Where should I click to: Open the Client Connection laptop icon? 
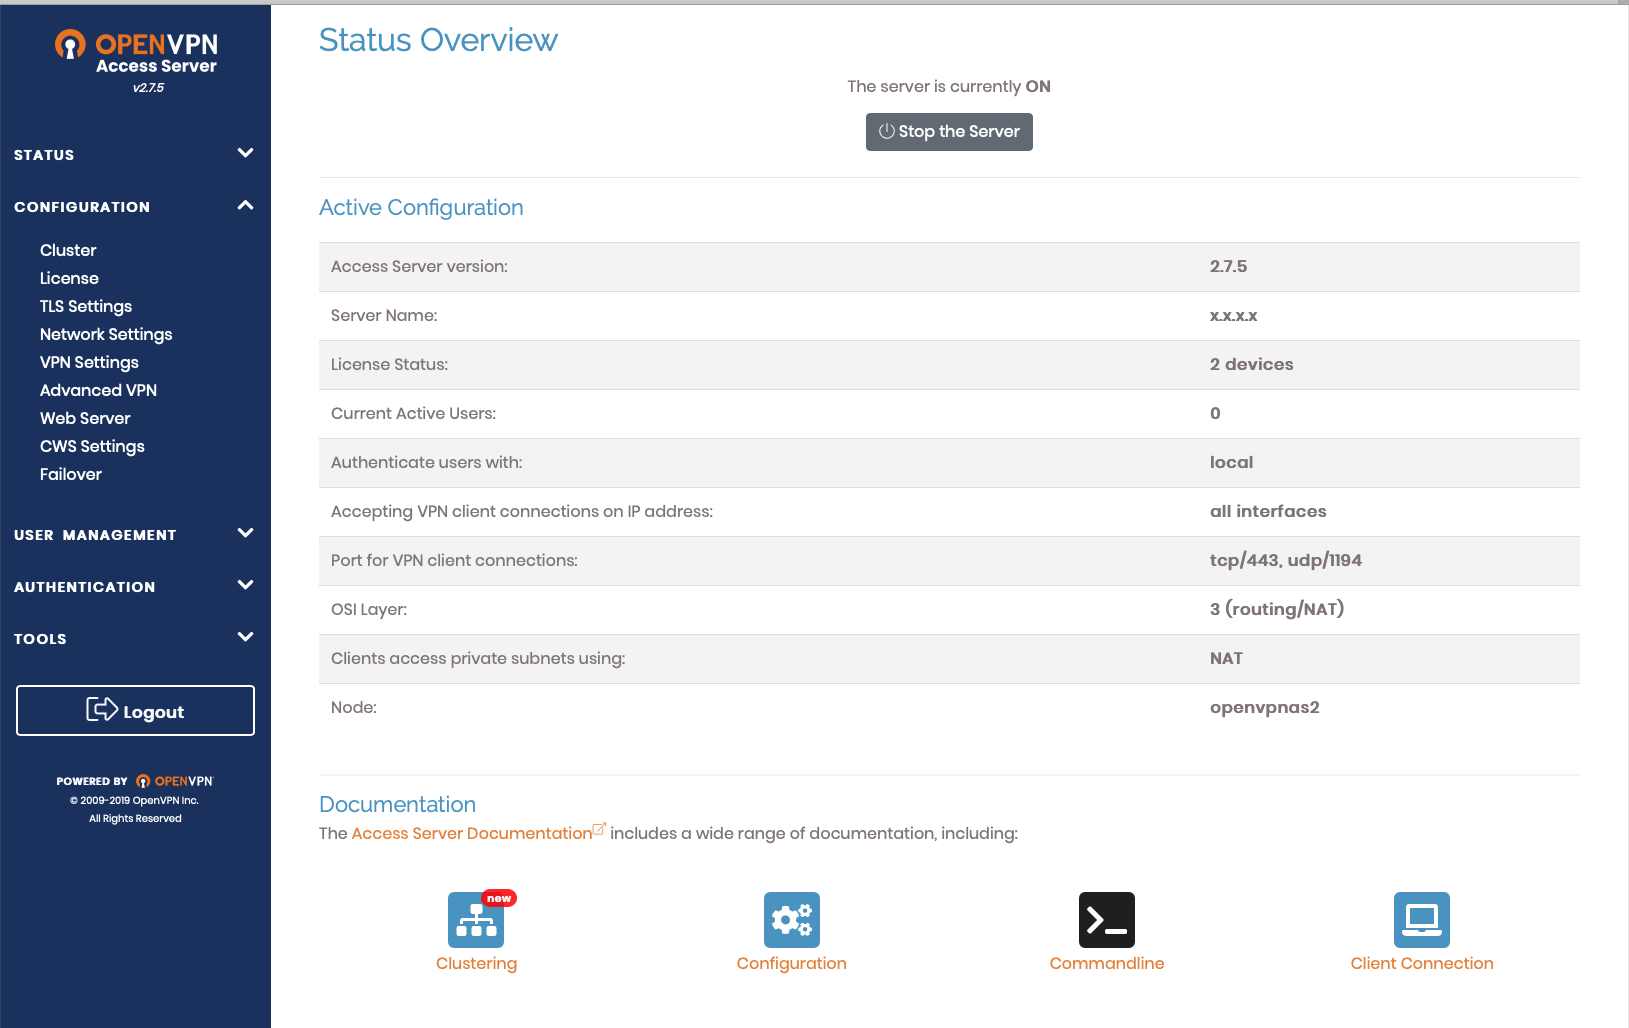pyautogui.click(x=1422, y=919)
